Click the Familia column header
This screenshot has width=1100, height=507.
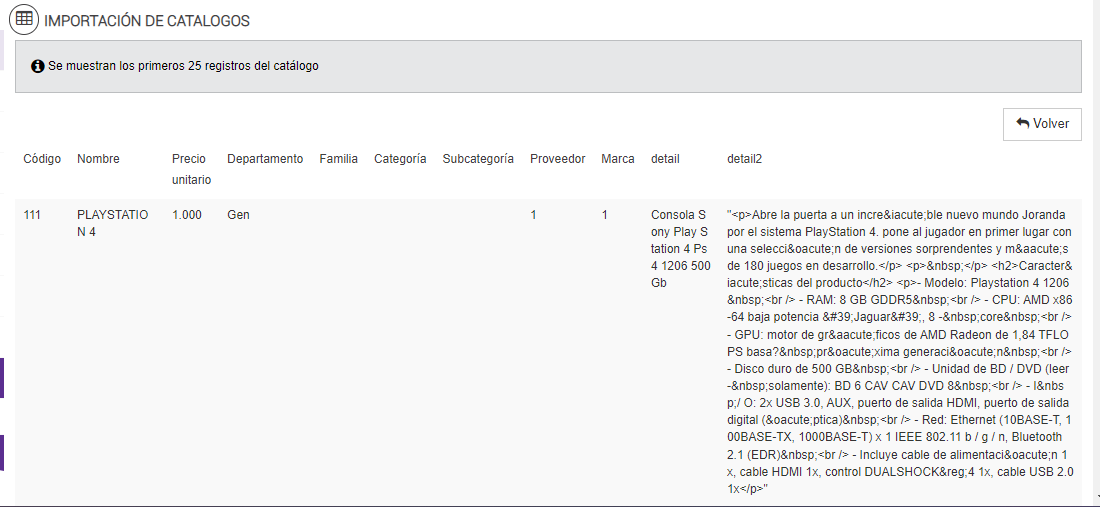(339, 159)
